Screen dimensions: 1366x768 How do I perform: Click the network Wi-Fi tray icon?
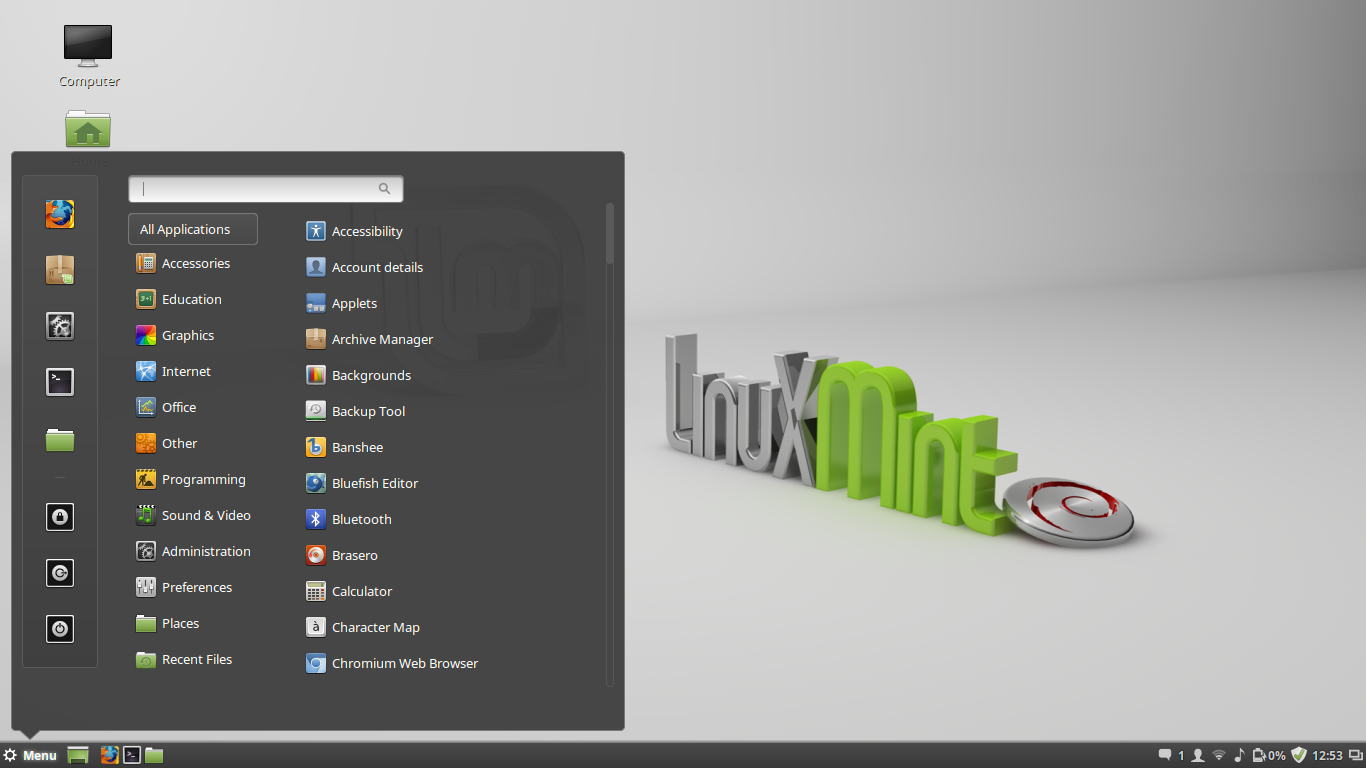[x=1219, y=755]
